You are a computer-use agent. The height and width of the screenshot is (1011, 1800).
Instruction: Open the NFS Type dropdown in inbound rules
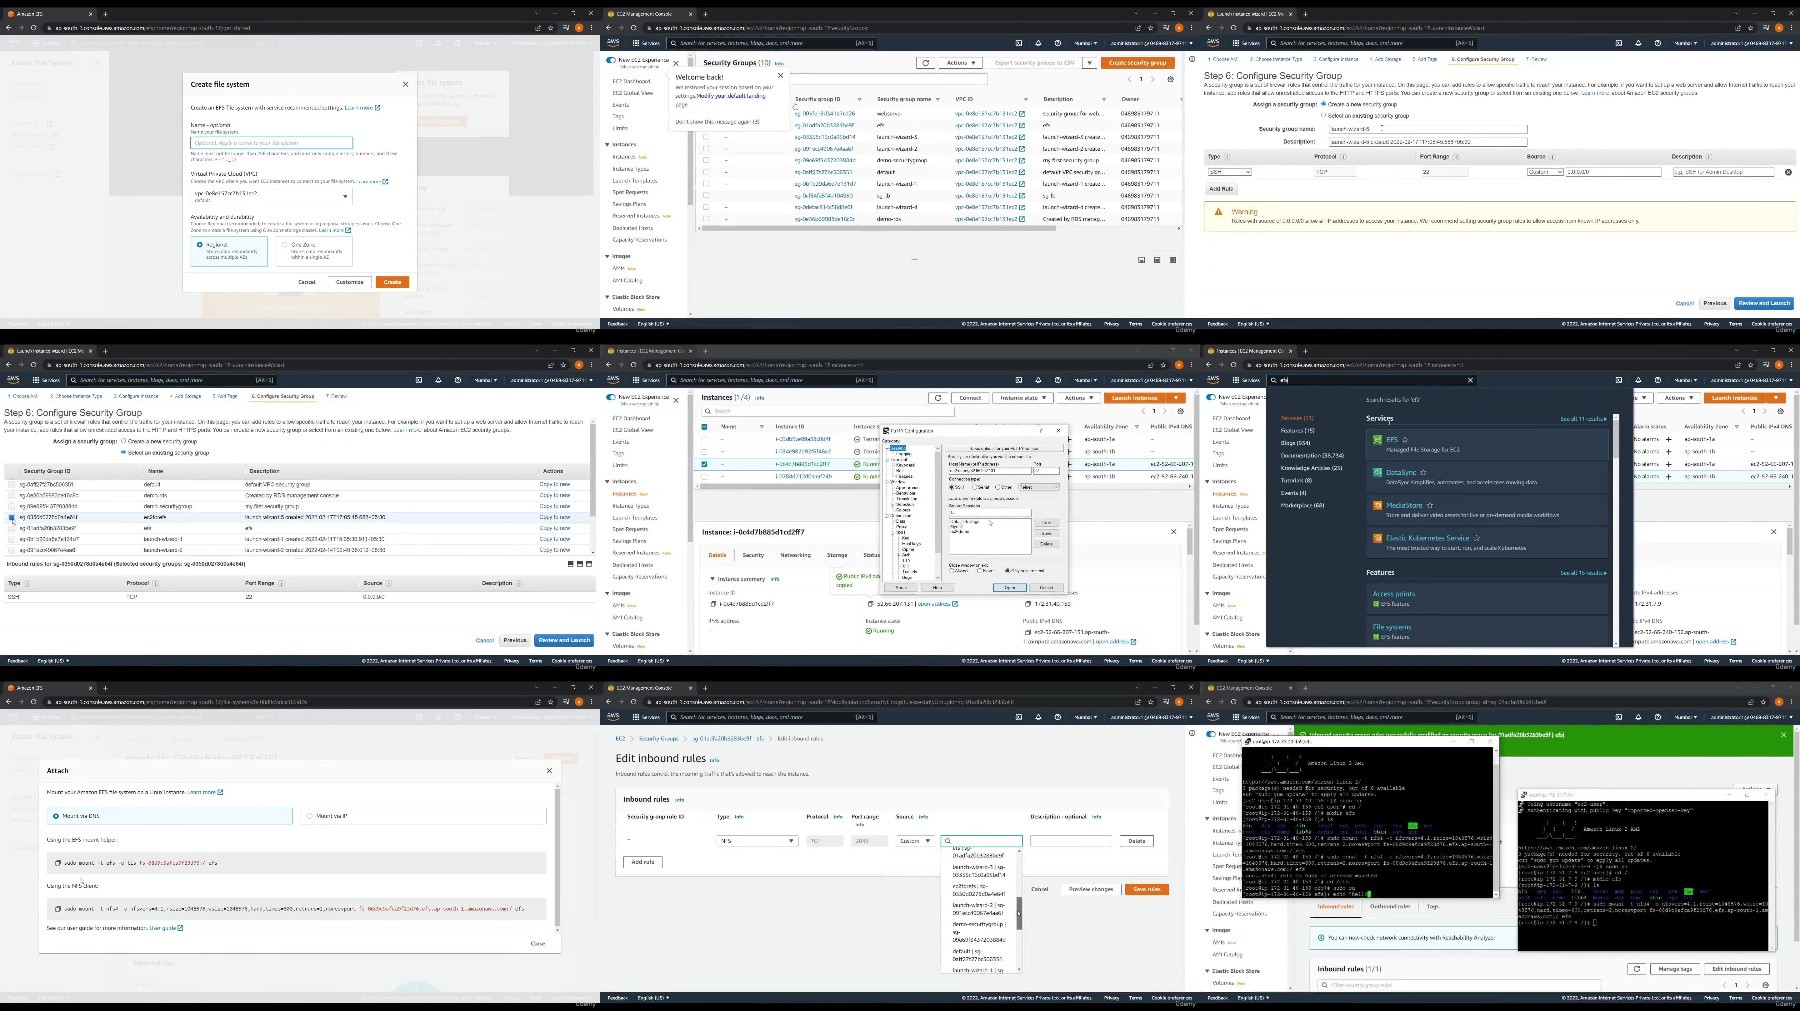[757, 841]
